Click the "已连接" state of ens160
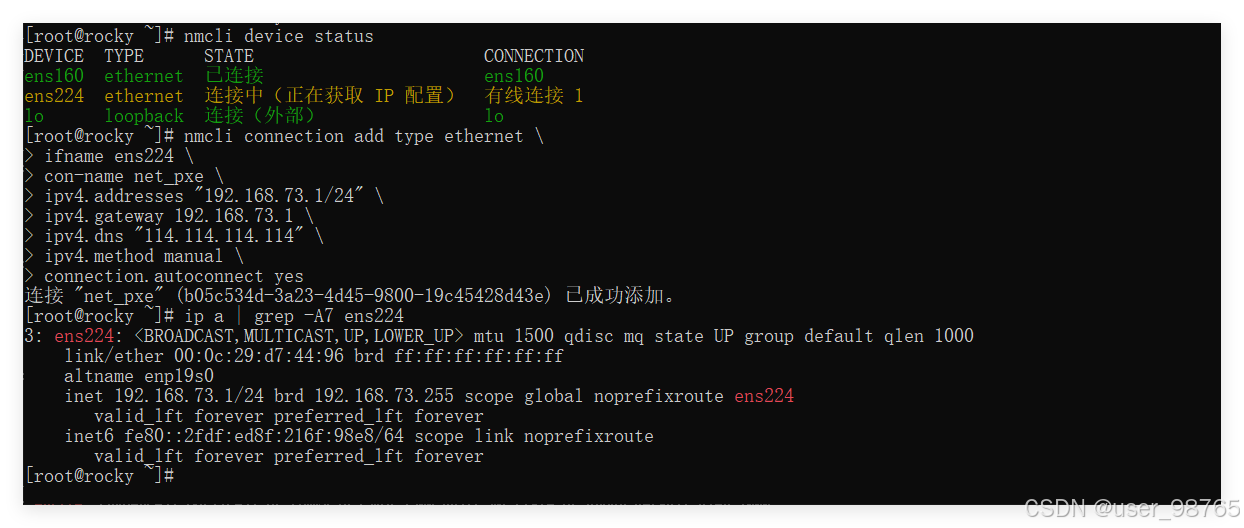This screenshot has height=528, width=1244. pos(234,76)
